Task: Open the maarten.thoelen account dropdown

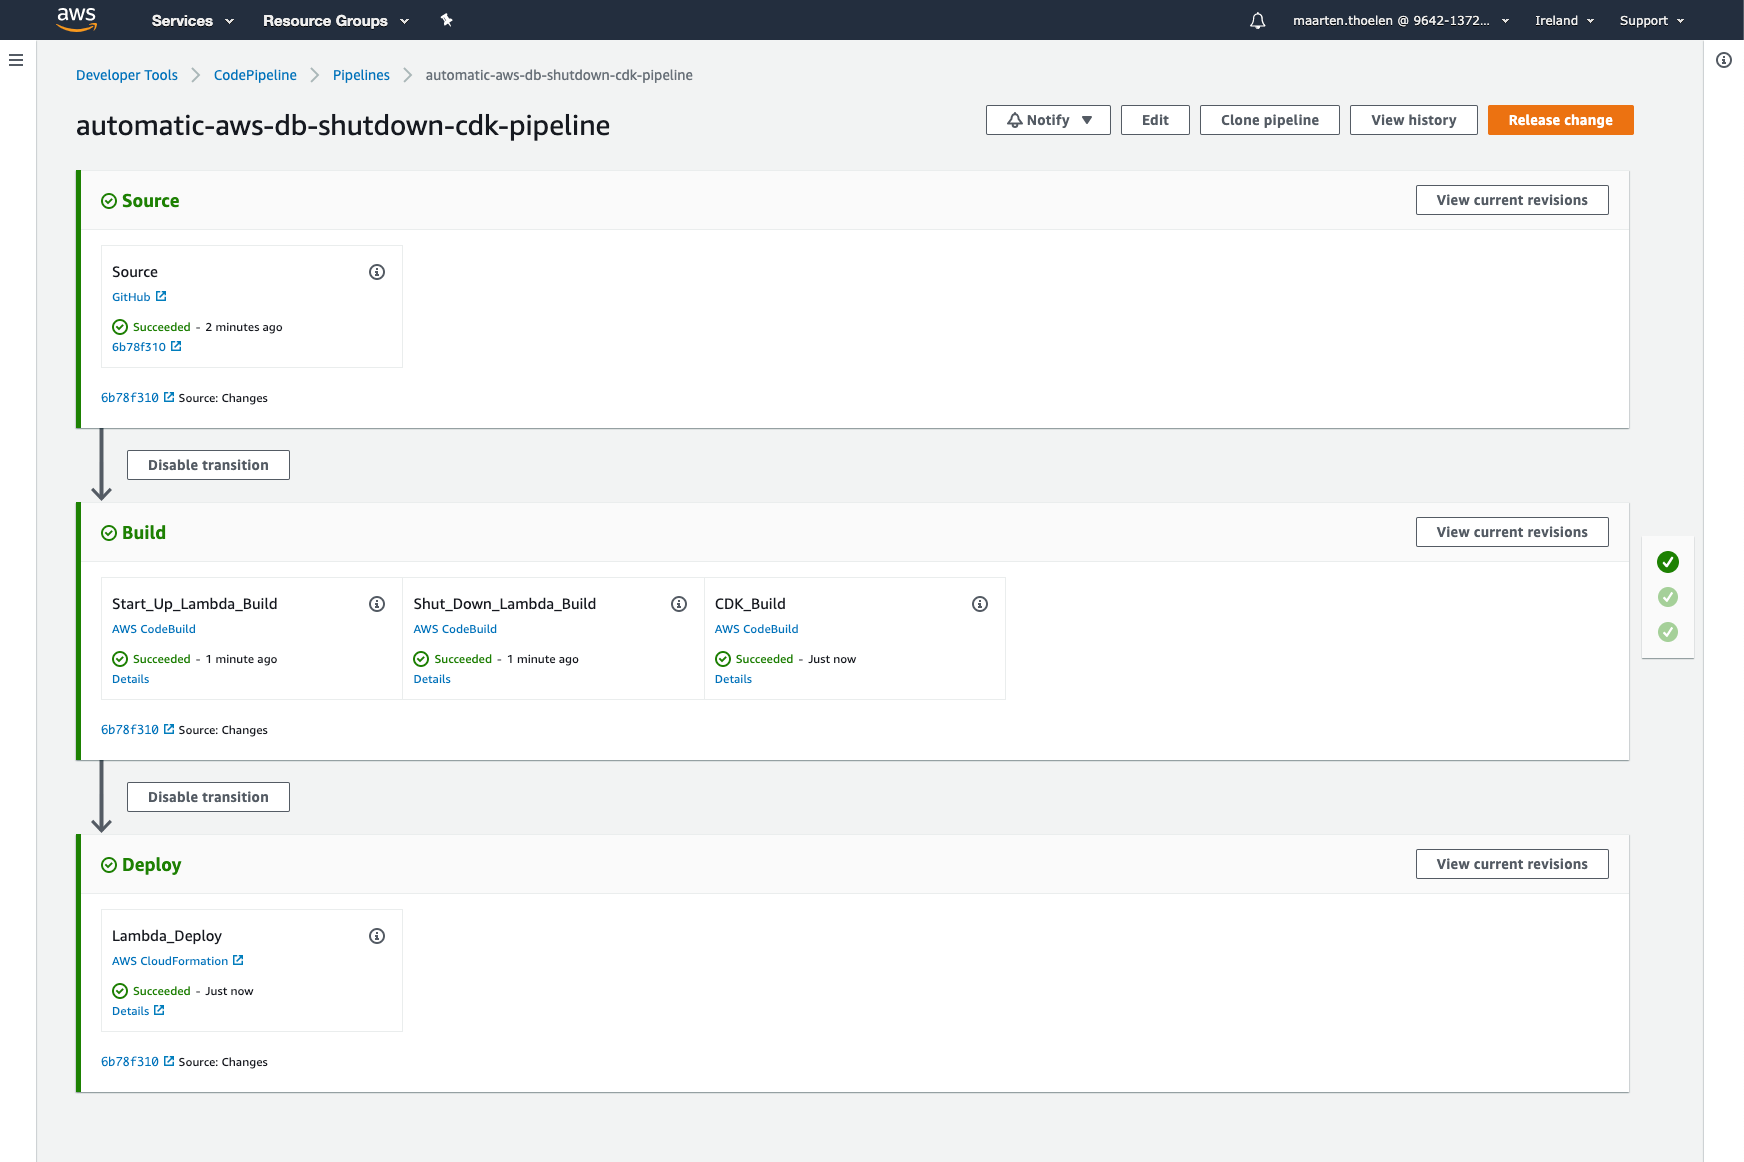Action: pyautogui.click(x=1401, y=20)
